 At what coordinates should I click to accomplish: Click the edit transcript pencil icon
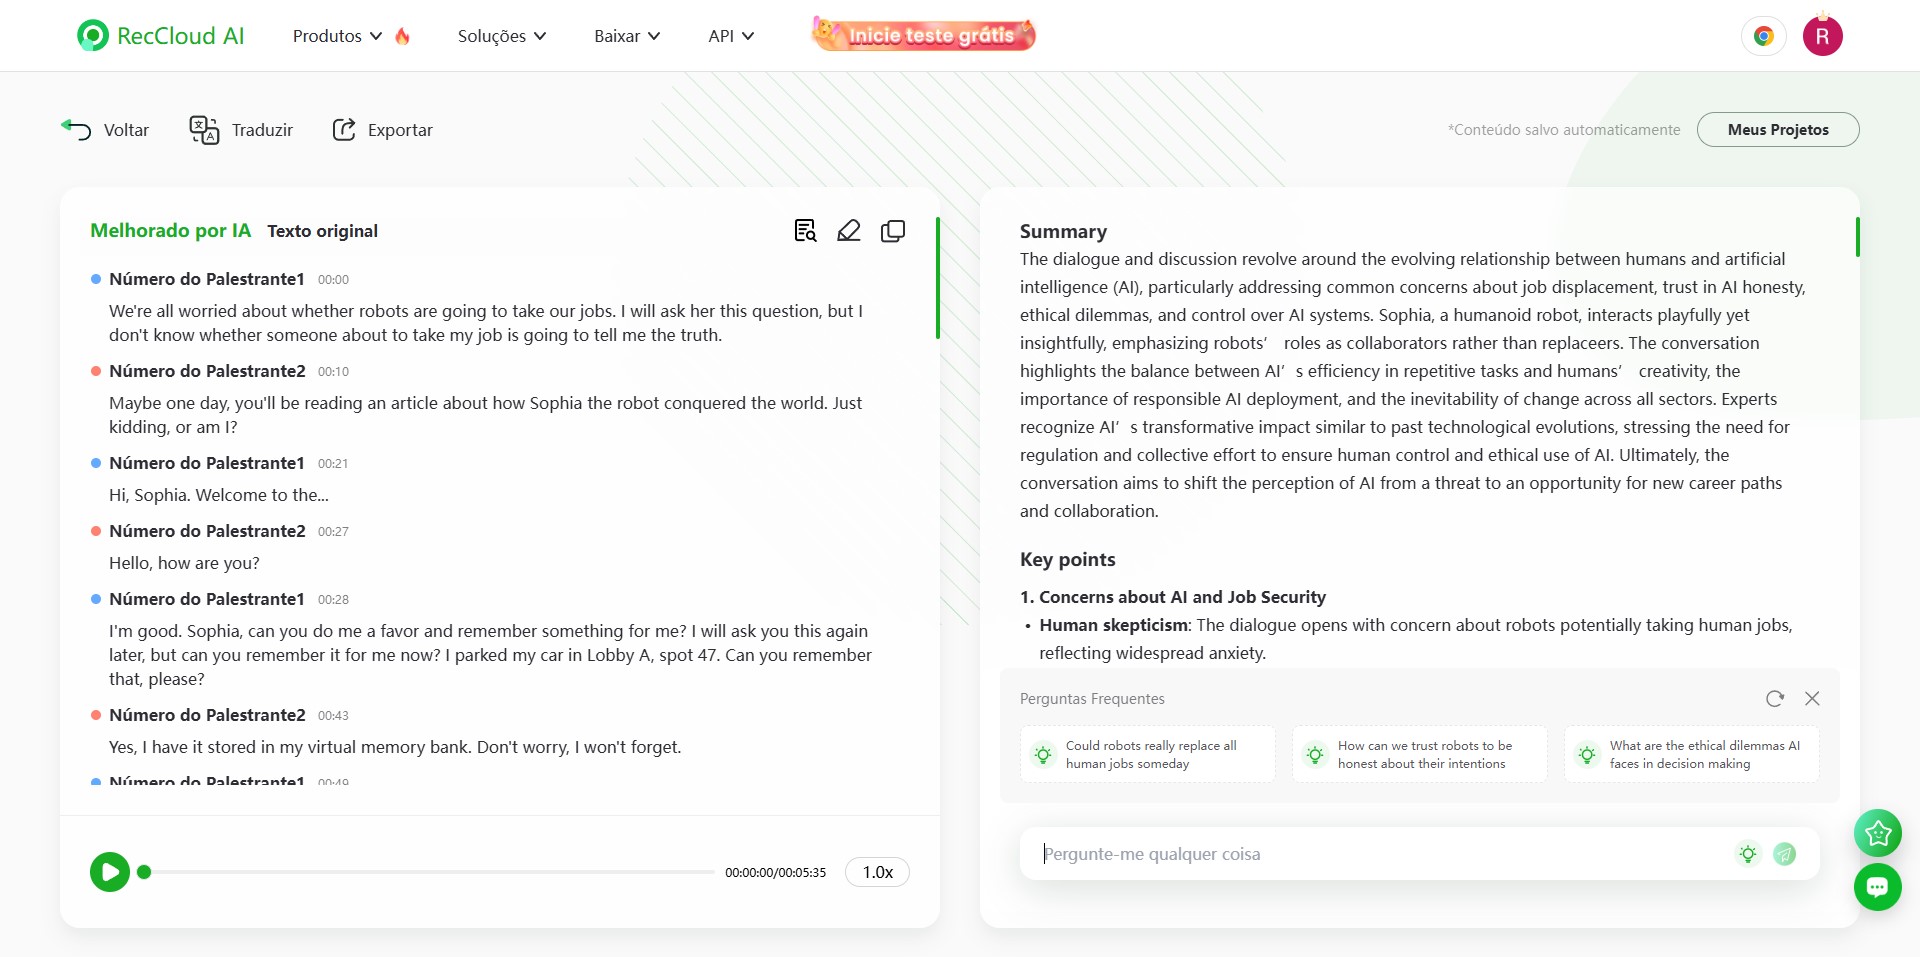pyautogui.click(x=849, y=231)
